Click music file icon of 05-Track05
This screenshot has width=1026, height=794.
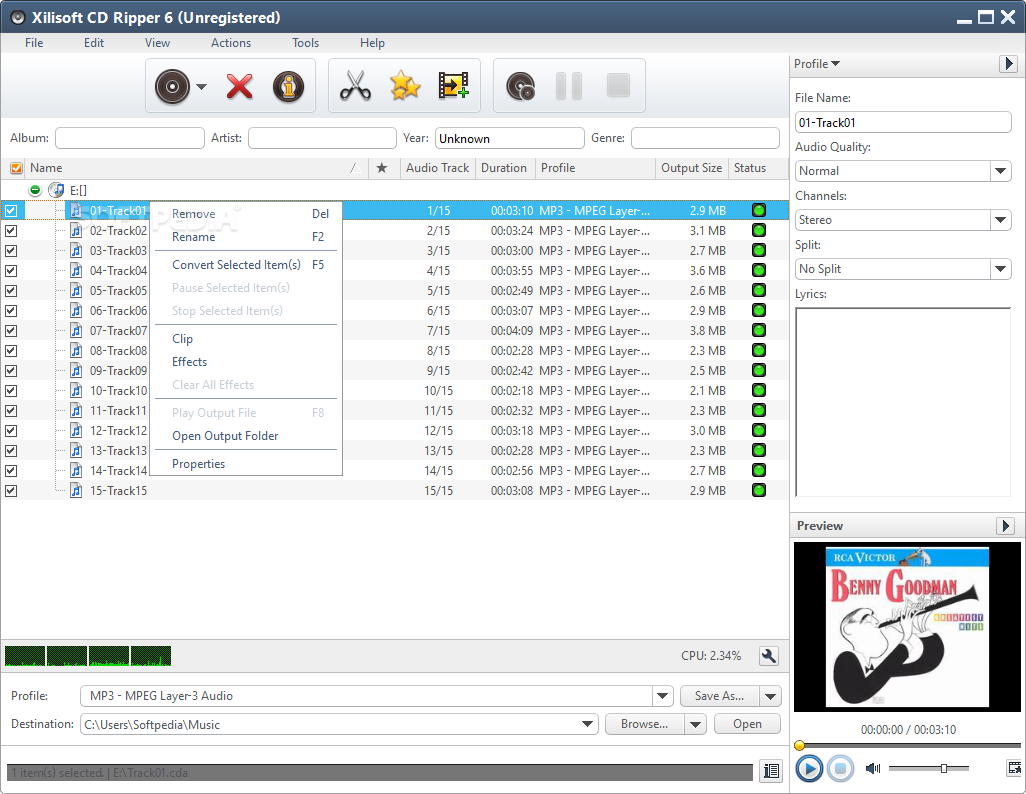click(x=77, y=291)
